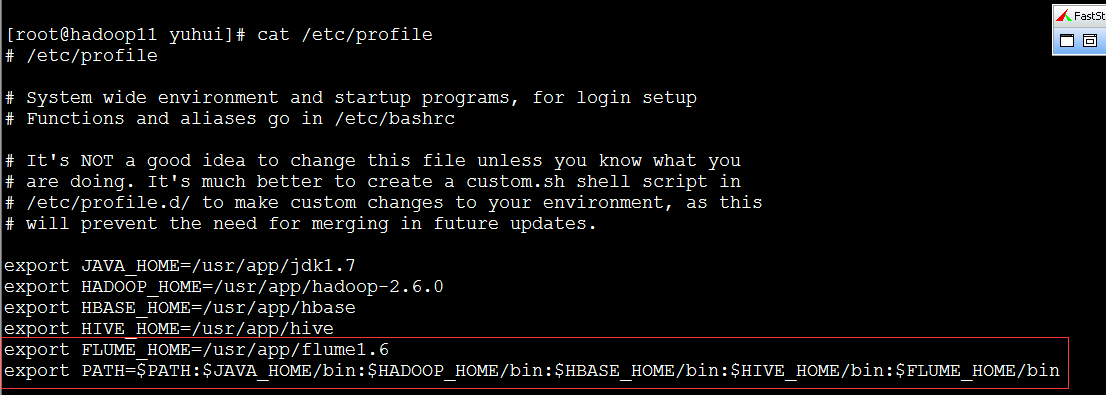The image size is (1106, 395).
Task: Click the 'custom.sh shell script' comment line
Action: tap(372, 182)
